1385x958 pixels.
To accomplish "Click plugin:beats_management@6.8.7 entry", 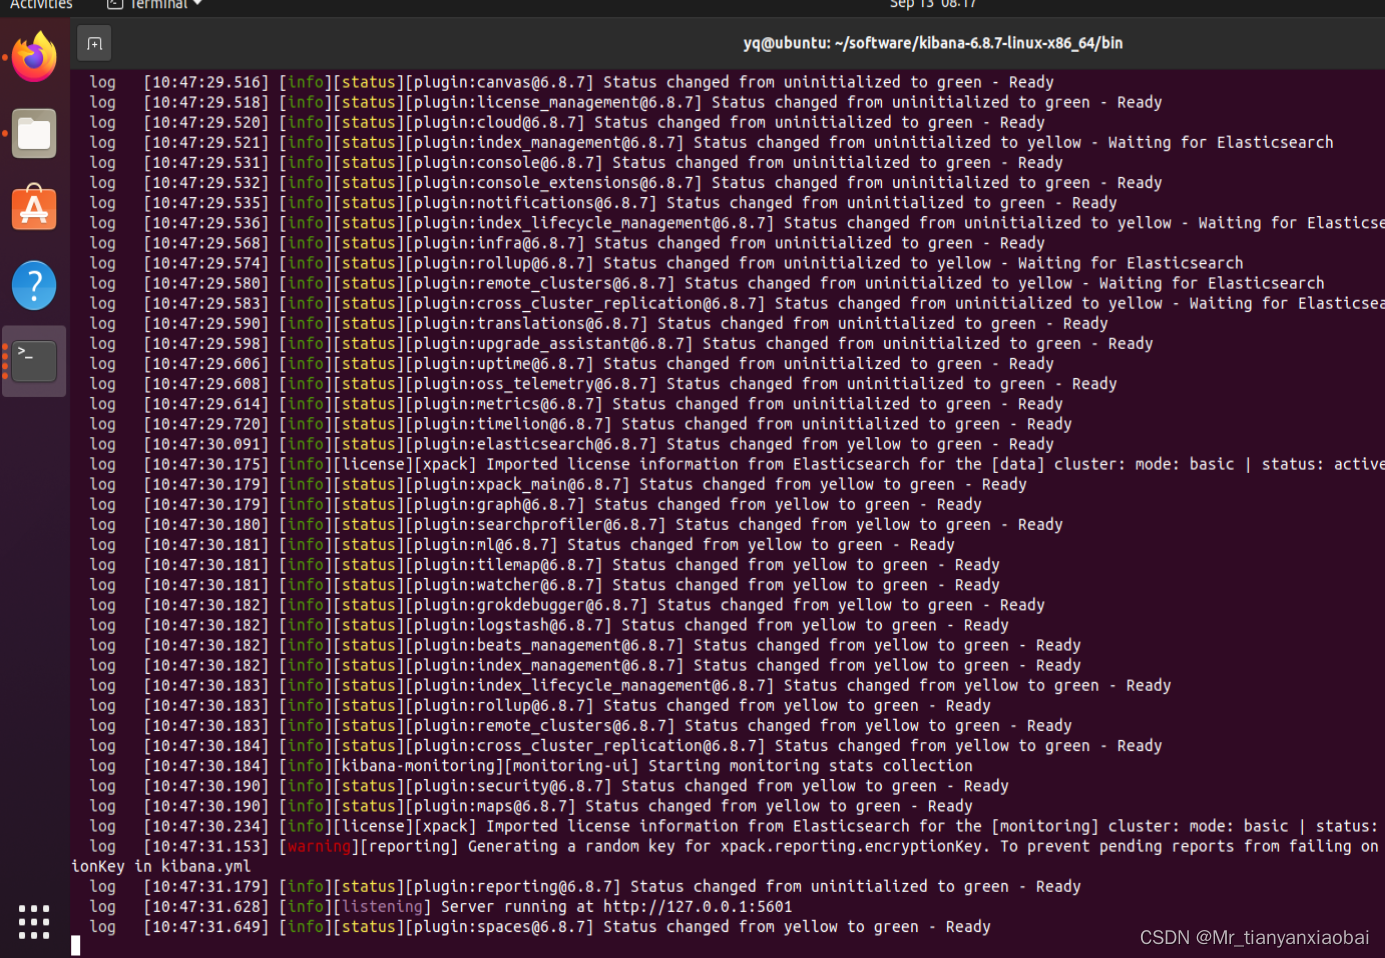I will 548,646.
